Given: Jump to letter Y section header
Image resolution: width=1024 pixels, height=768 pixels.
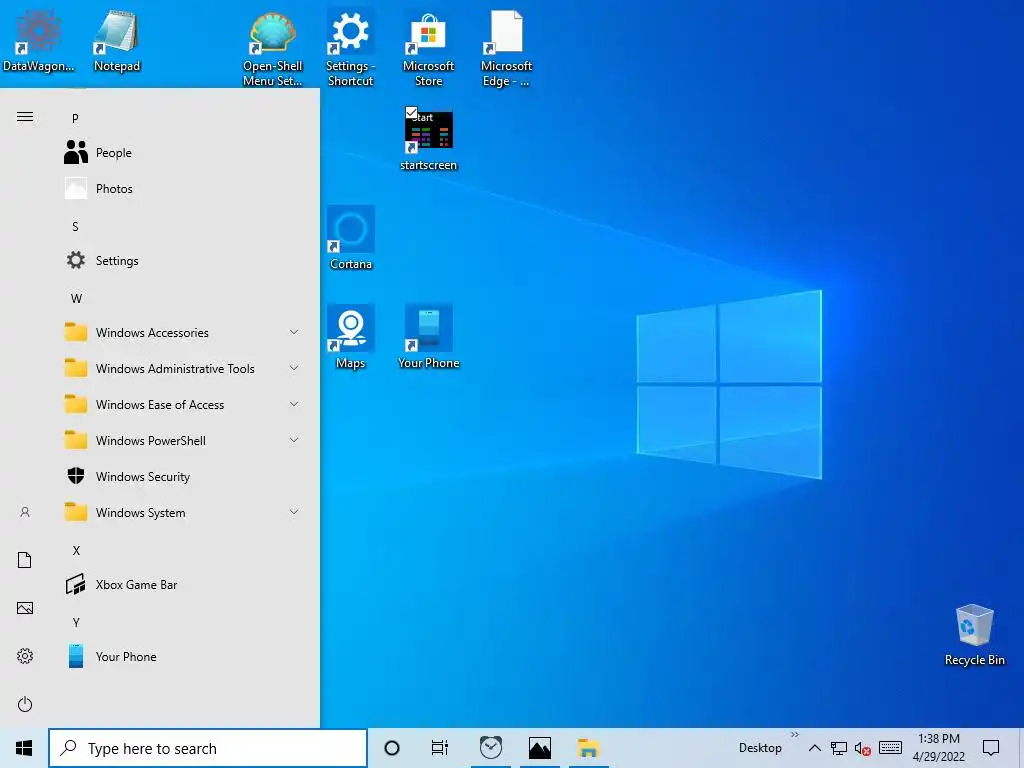Looking at the screenshot, I should pos(76,622).
